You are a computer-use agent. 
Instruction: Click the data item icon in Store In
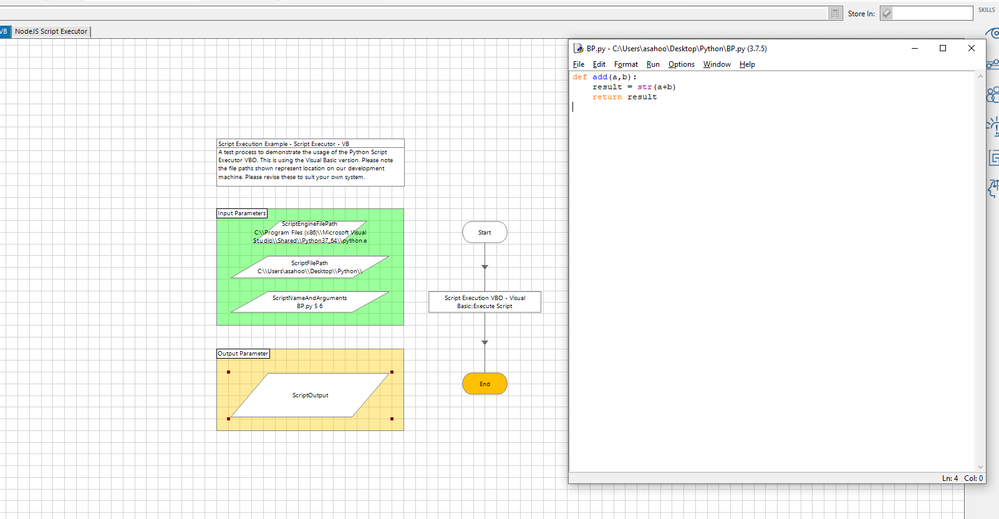(x=886, y=13)
